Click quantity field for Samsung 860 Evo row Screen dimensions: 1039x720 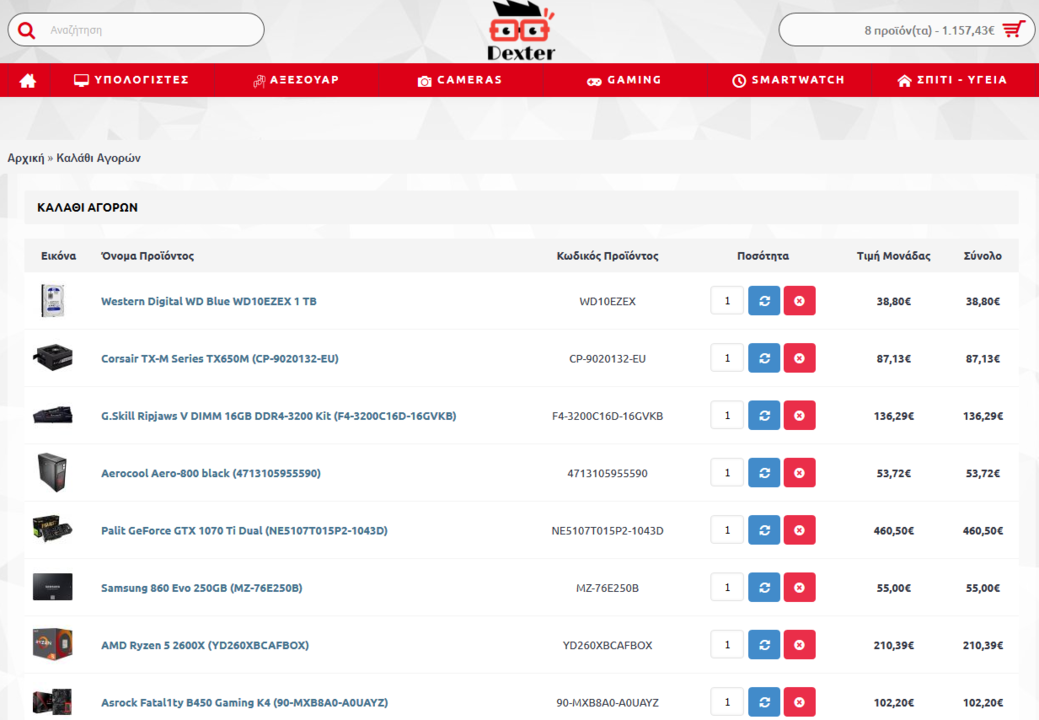pos(727,588)
